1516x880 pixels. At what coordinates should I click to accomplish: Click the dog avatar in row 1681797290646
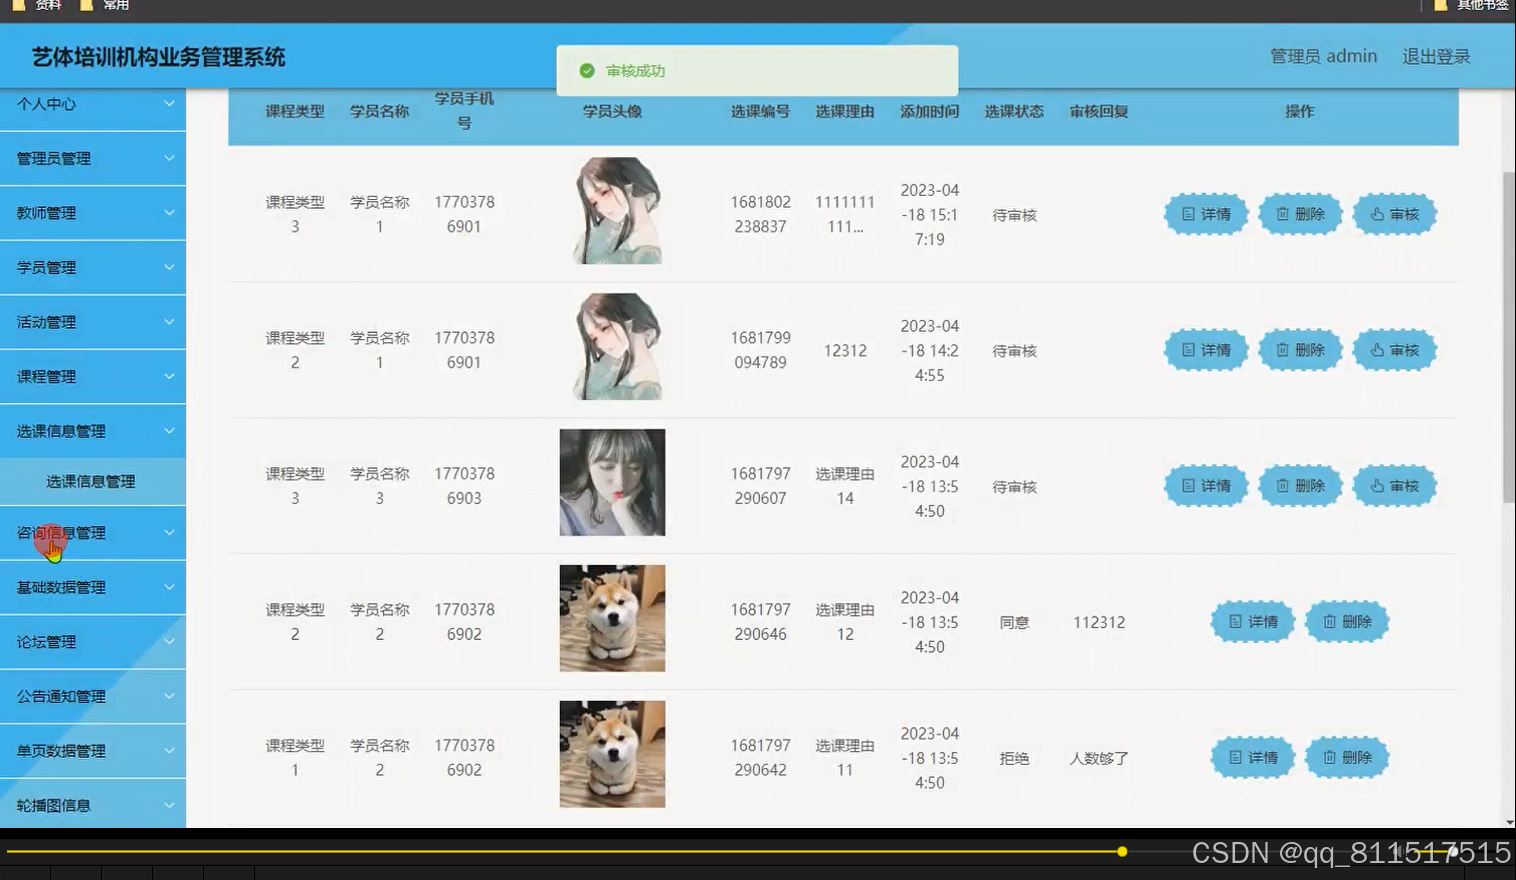pos(612,618)
